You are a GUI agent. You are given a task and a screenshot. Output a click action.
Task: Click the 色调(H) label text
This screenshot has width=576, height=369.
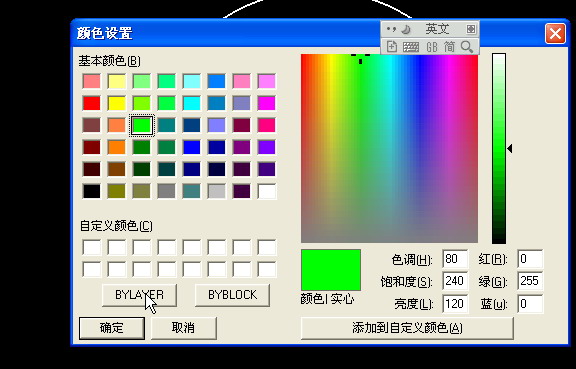point(412,260)
